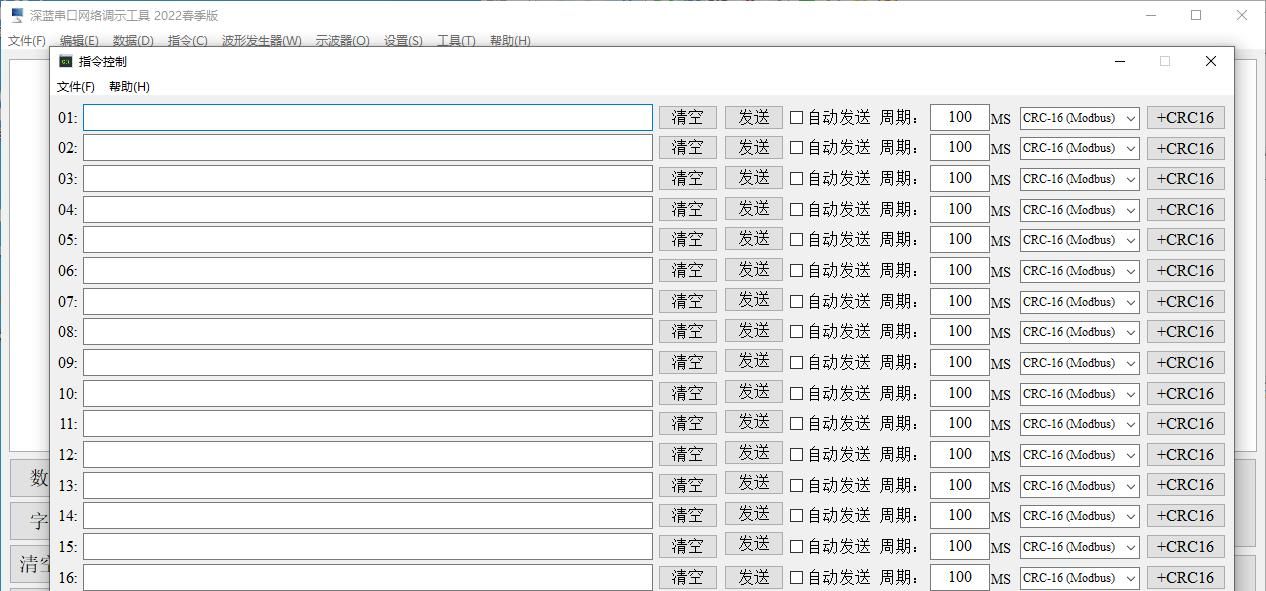Click the 指令控制 dialog title bar icon

(x=65, y=61)
